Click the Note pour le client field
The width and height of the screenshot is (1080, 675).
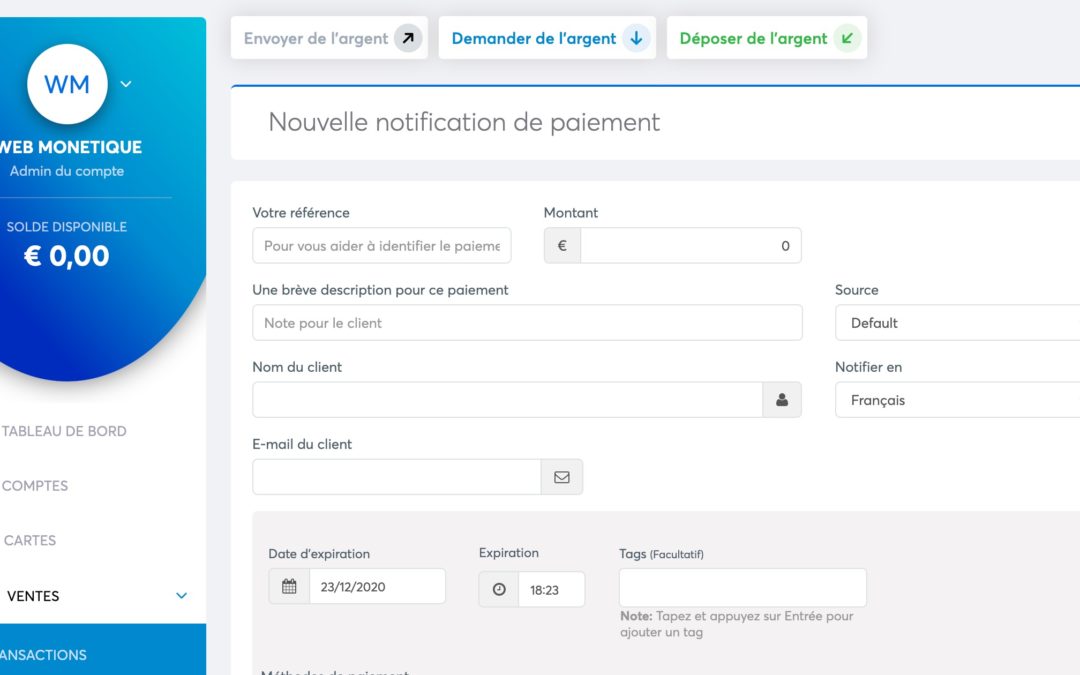[528, 323]
